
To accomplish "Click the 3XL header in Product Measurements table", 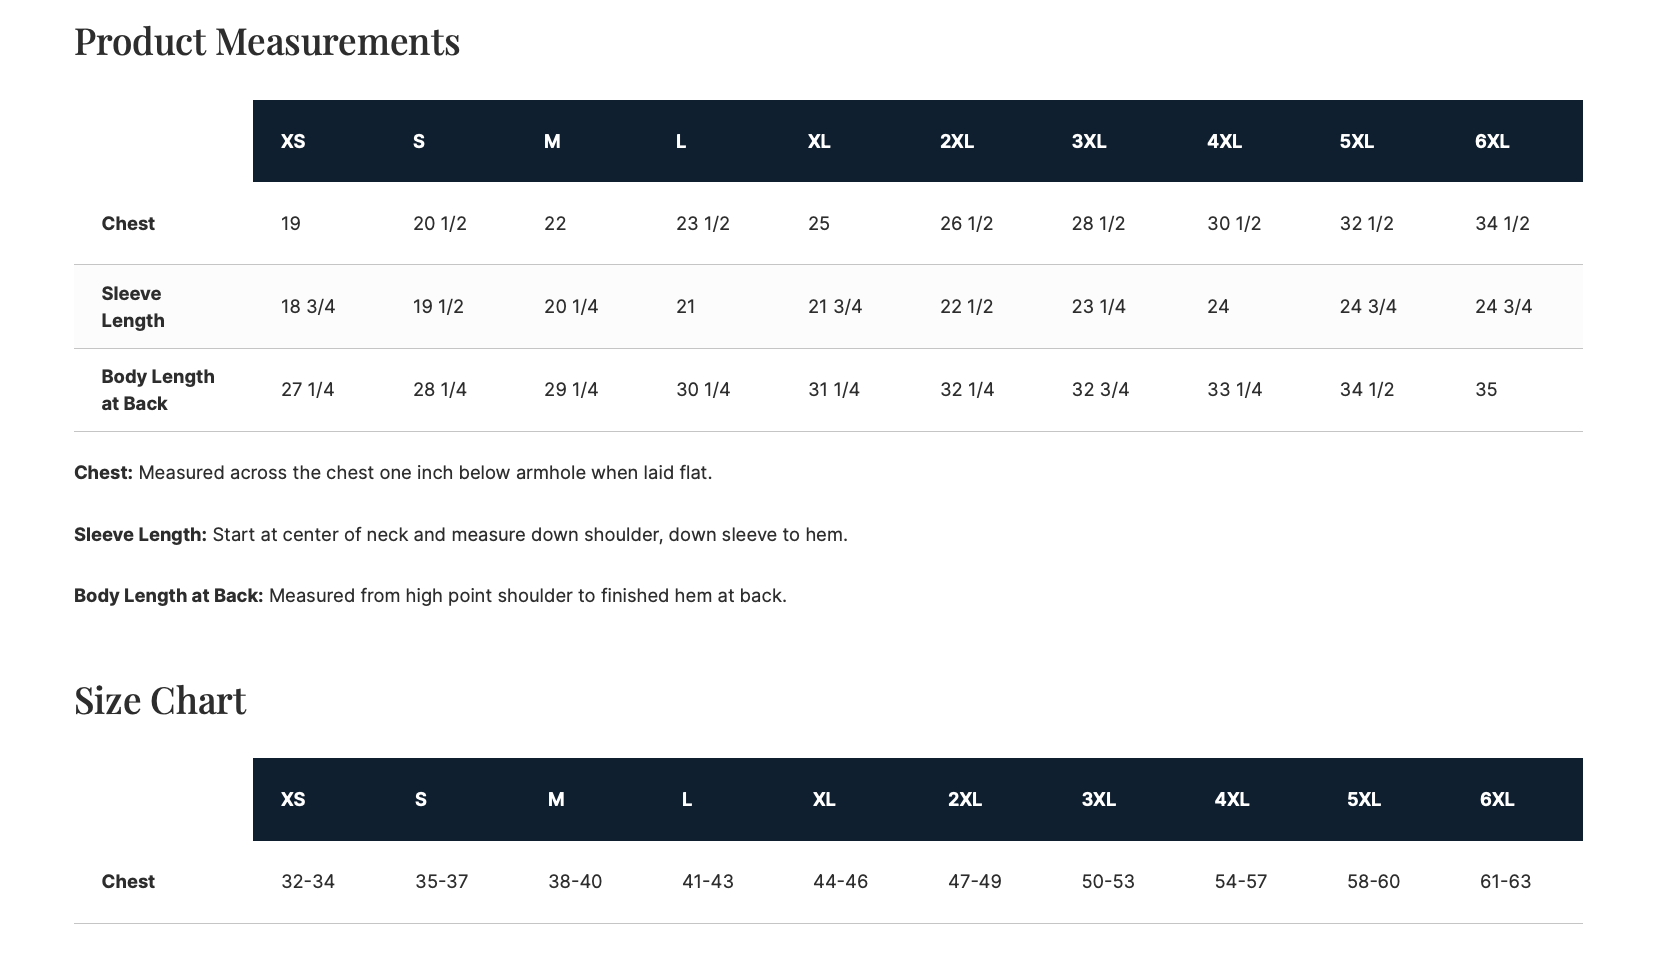I will (x=1089, y=141).
